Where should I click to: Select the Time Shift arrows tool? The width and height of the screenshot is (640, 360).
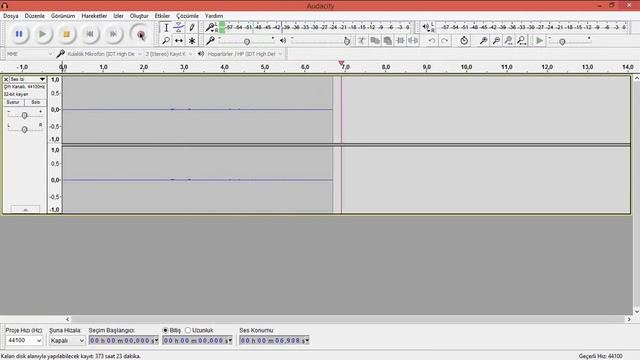click(x=179, y=40)
